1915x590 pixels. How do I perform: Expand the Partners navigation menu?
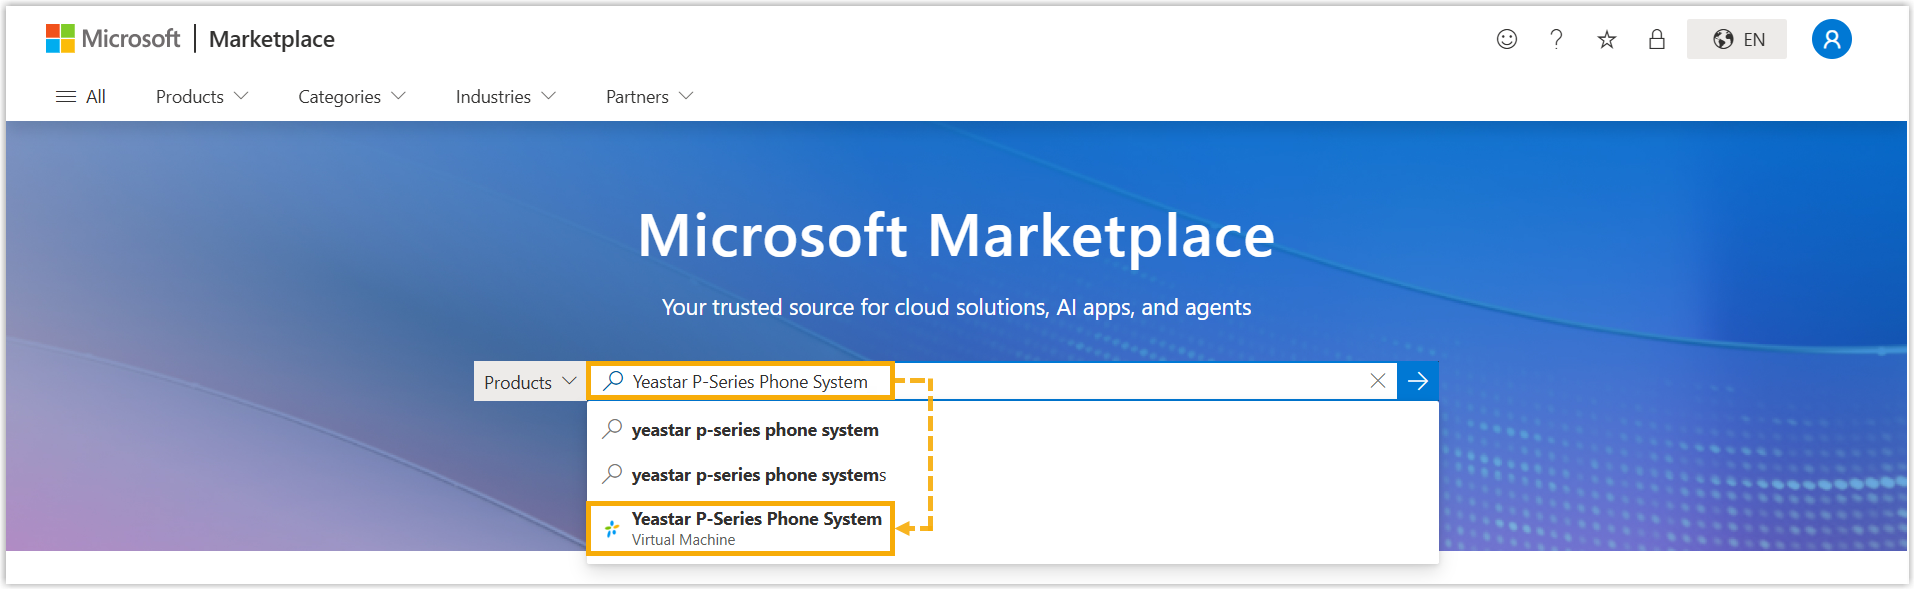point(649,97)
